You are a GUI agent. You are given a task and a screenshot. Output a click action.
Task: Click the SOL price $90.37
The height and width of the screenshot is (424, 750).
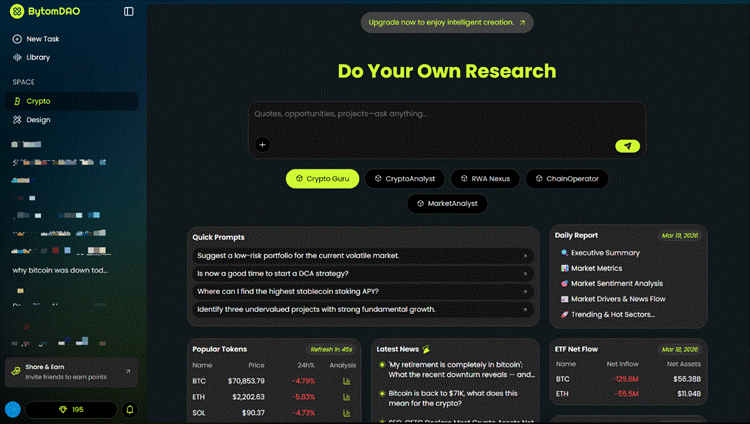[x=253, y=413]
